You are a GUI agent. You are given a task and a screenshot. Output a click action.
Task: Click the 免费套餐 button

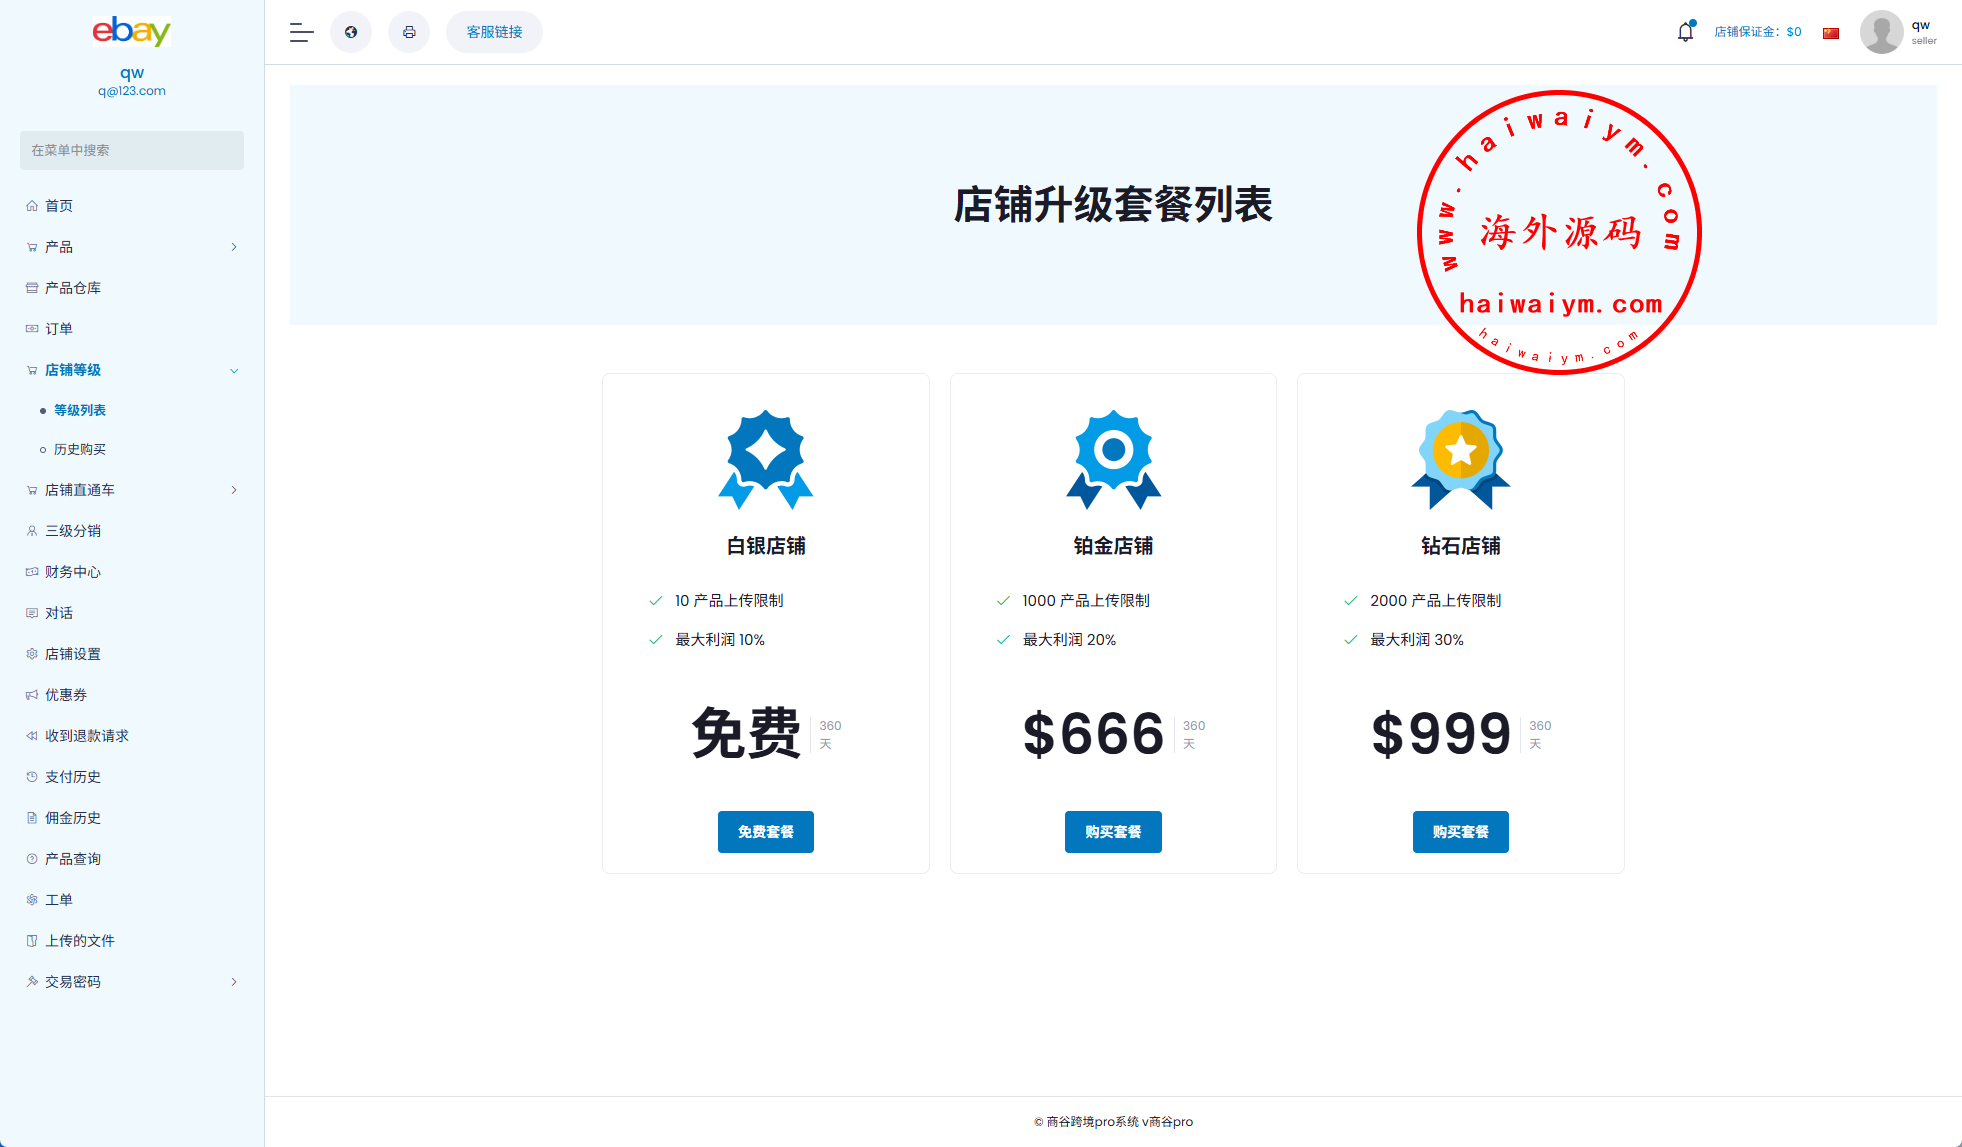pyautogui.click(x=765, y=832)
